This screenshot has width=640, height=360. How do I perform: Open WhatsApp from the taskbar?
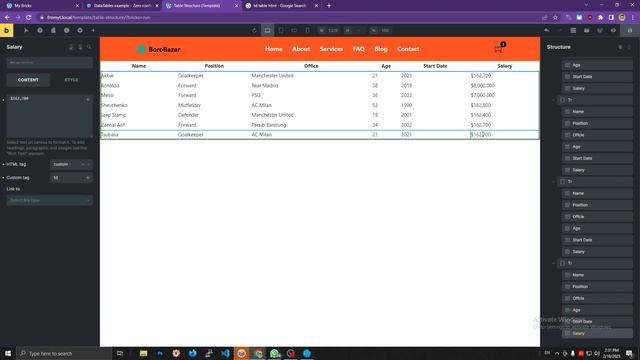[275, 353]
